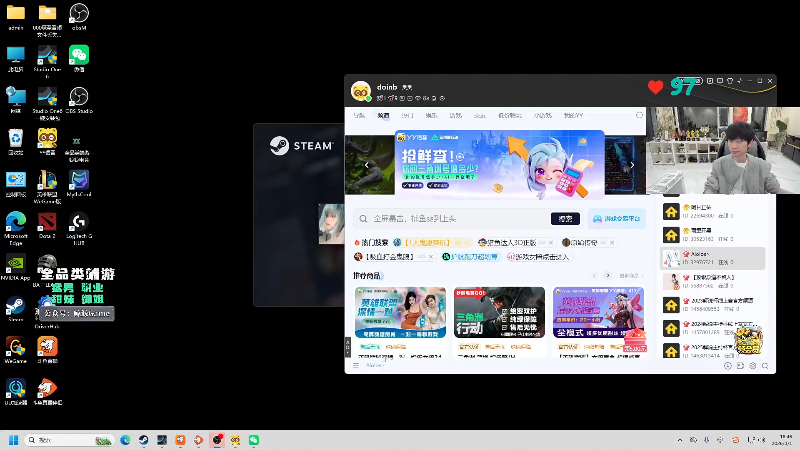Click the Windows Start button
The width and height of the screenshot is (800, 450).
(x=14, y=440)
